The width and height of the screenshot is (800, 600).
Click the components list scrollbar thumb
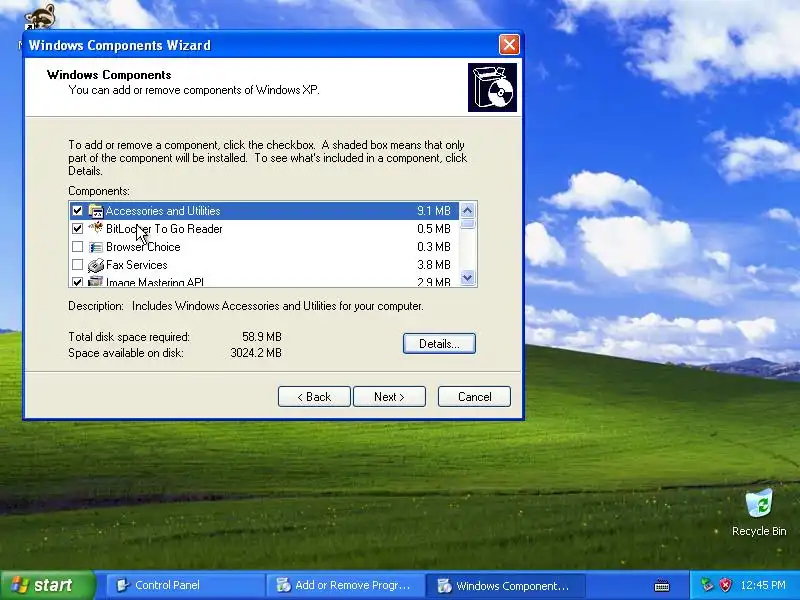[x=467, y=224]
